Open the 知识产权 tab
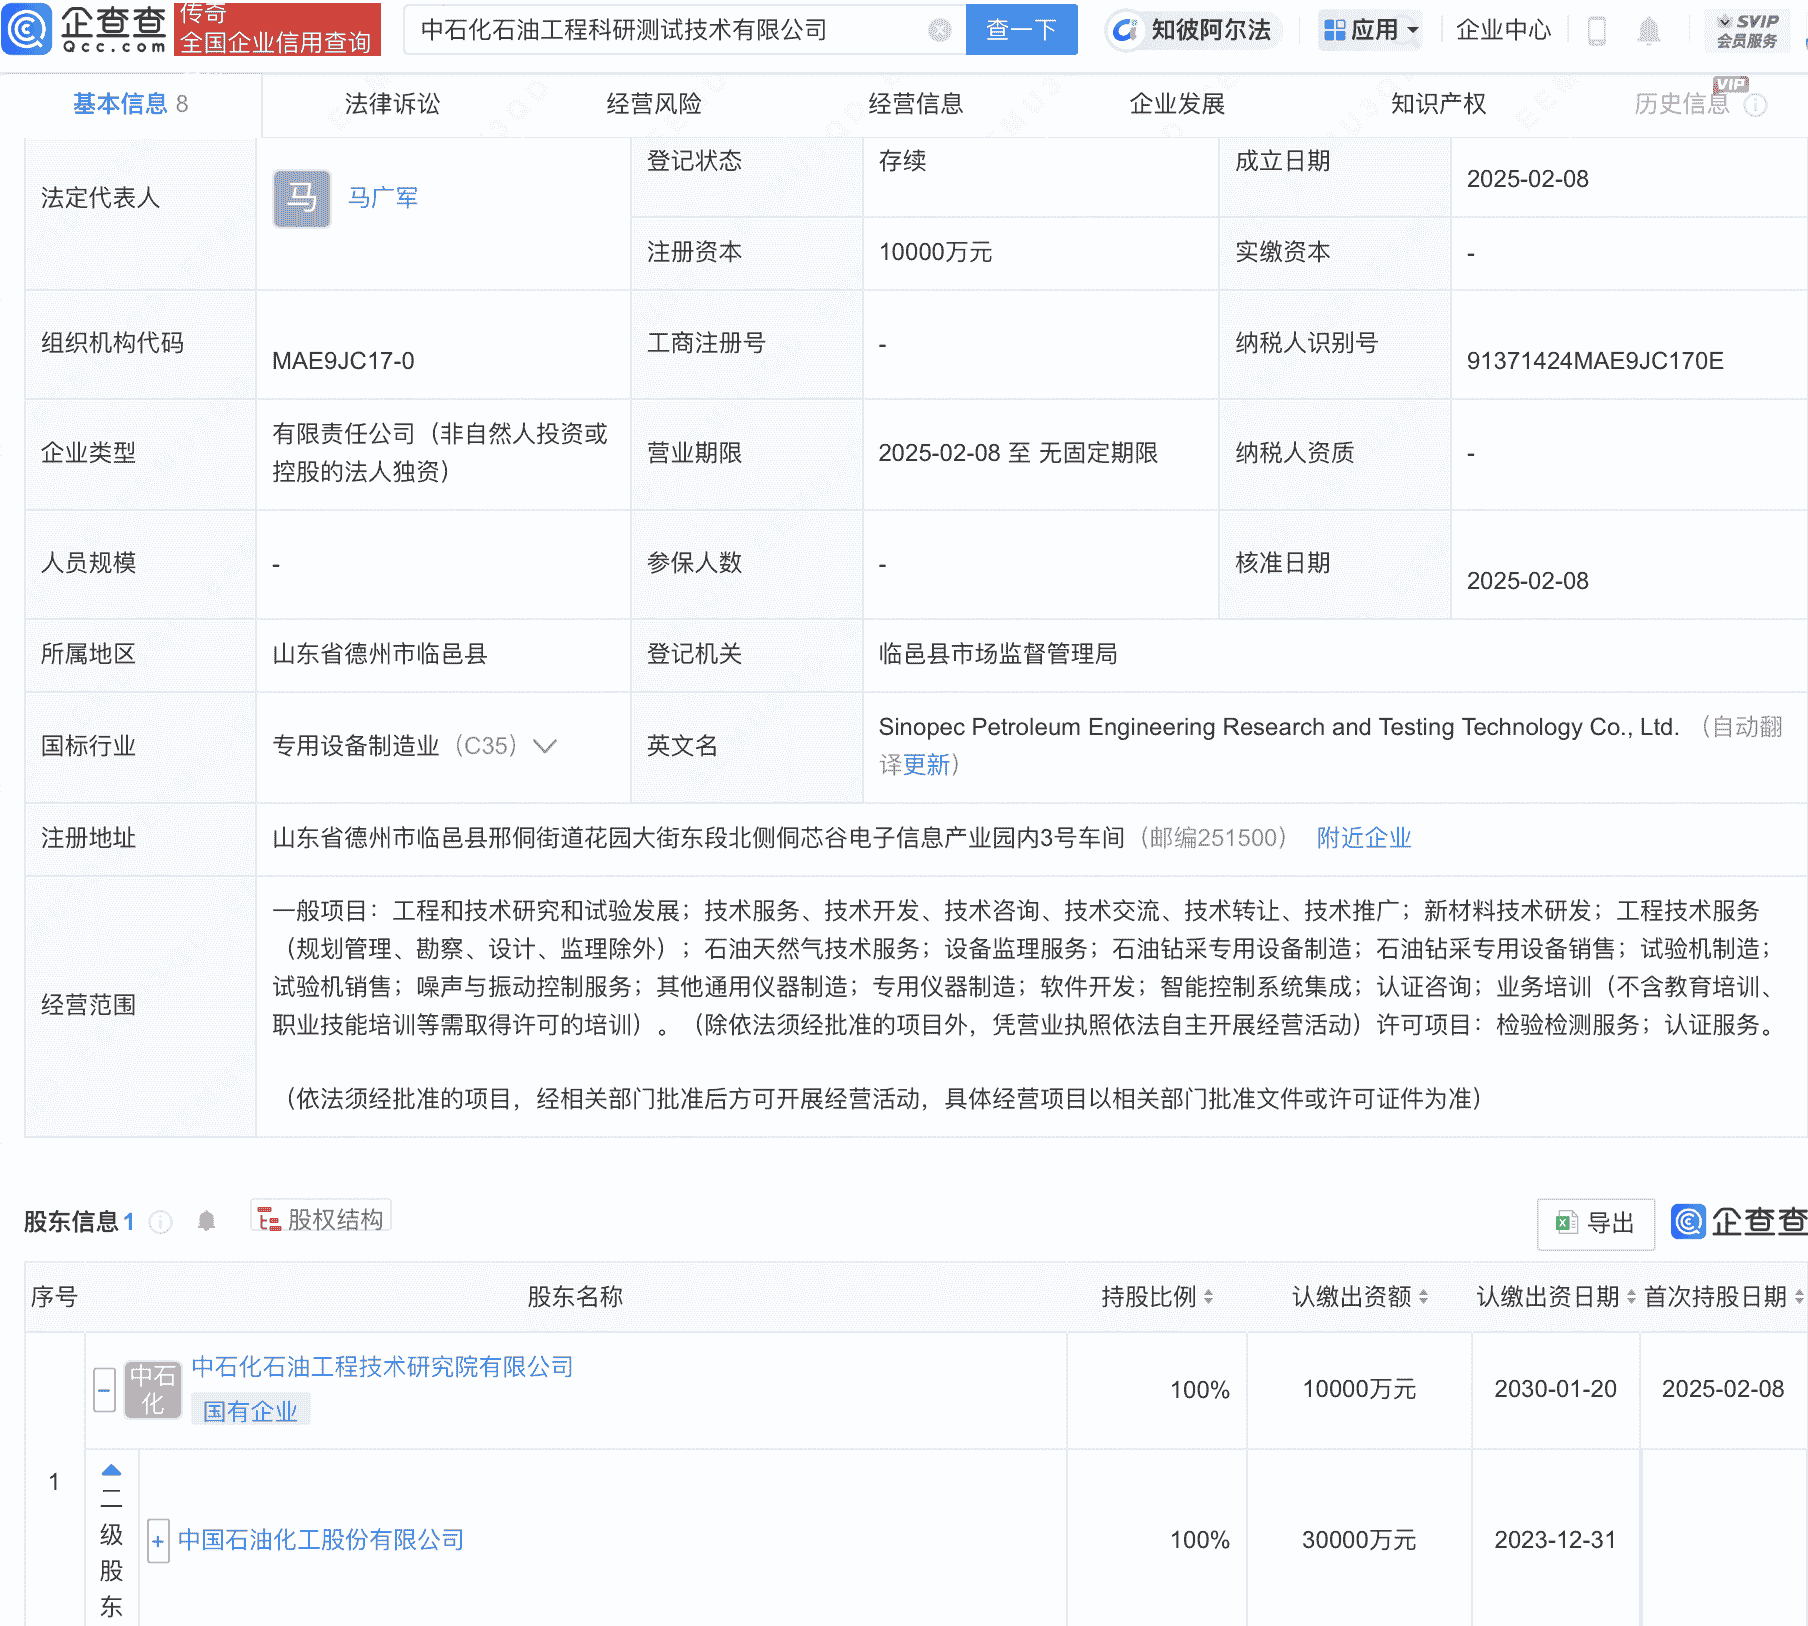The width and height of the screenshot is (1808, 1626). [1437, 103]
